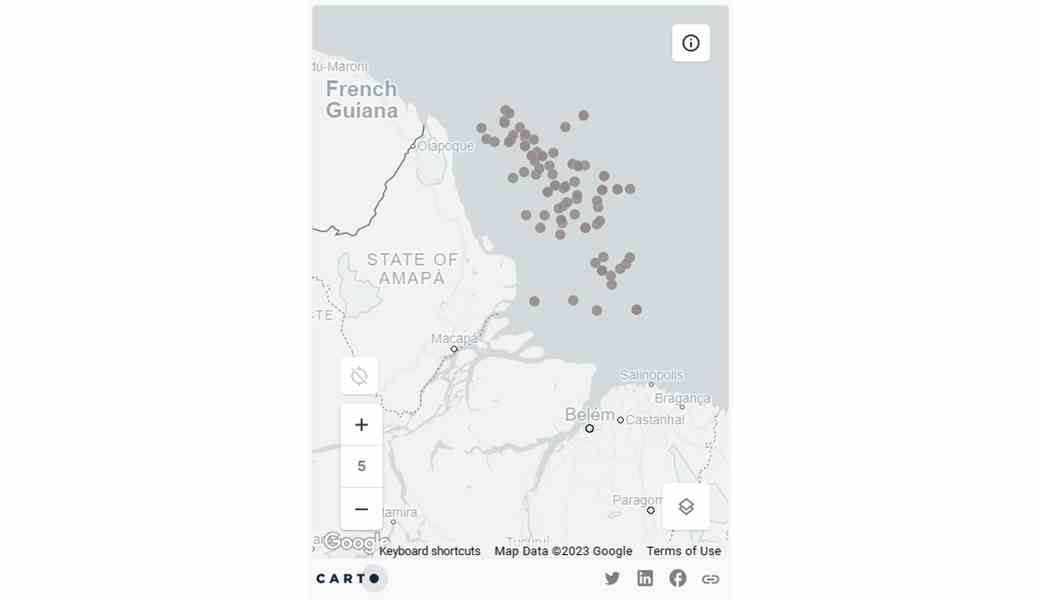The height and width of the screenshot is (600, 1040).
Task: Zoom out with the minus button
Action: (x=361, y=509)
